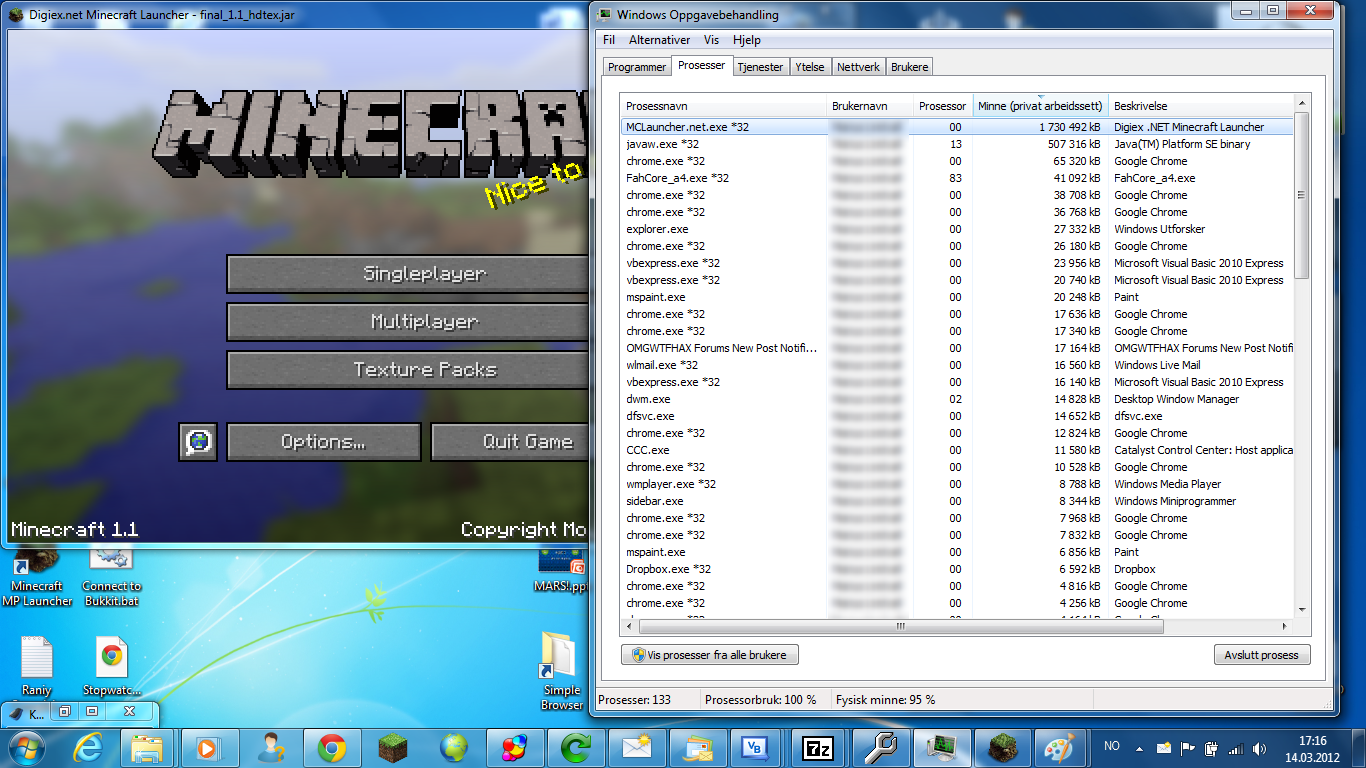Switch to the Nettverk tab
The image size is (1366, 768).
[x=858, y=67]
